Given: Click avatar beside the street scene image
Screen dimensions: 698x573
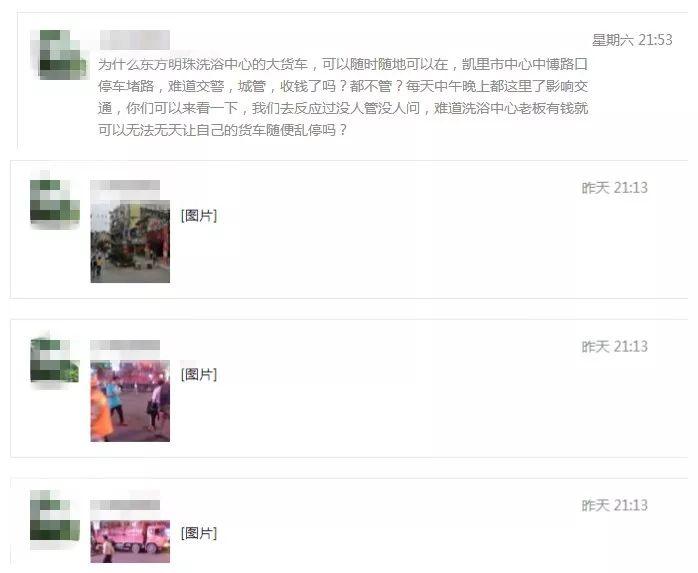Looking at the screenshot, I should [55, 201].
